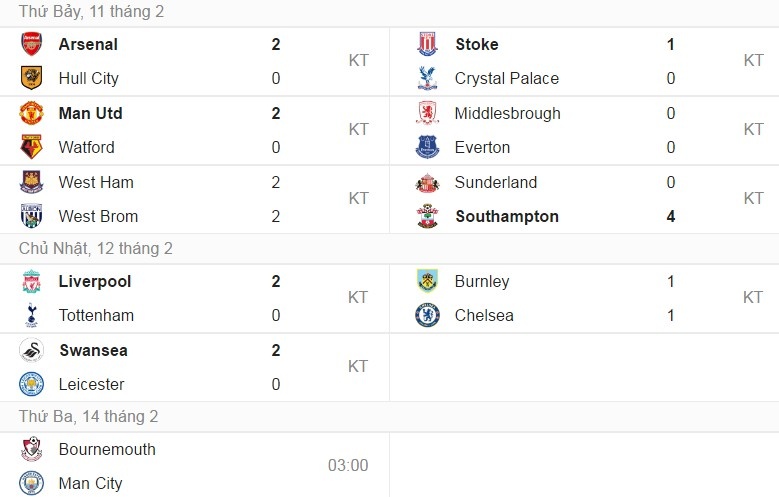
Task: Open the Crystal Palace team link
Action: 506,78
